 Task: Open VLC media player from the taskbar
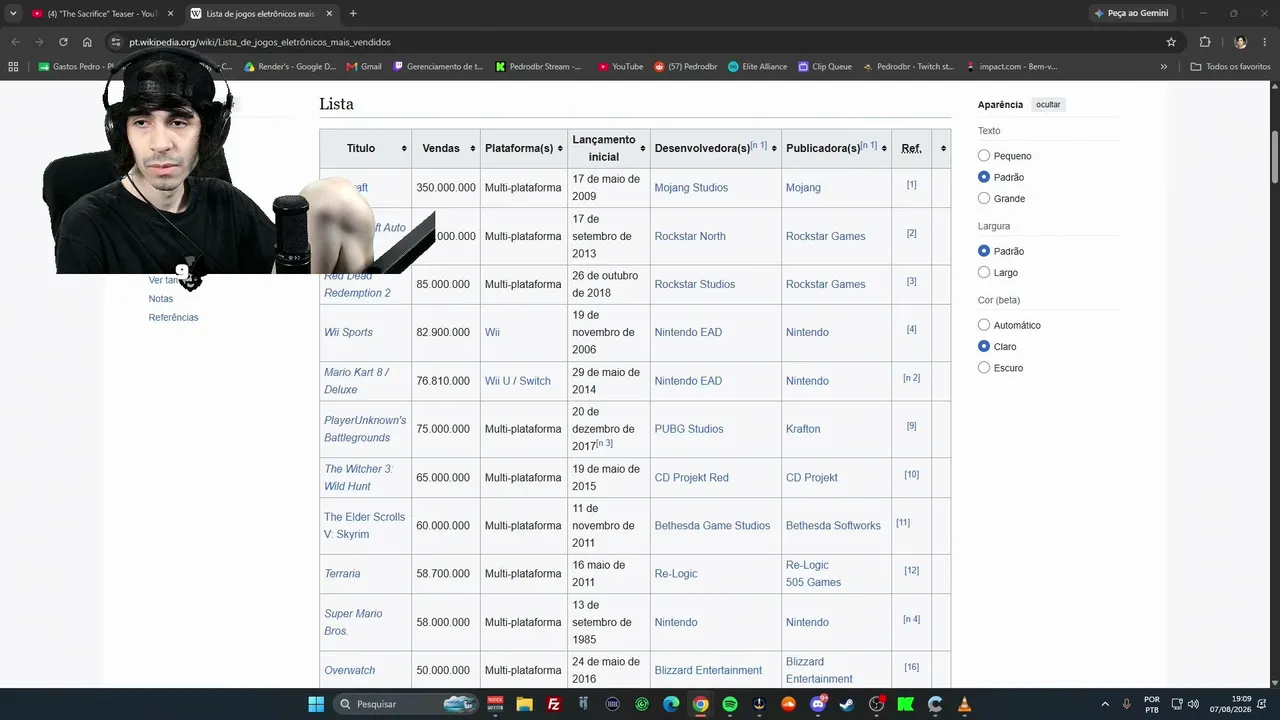[x=964, y=704]
